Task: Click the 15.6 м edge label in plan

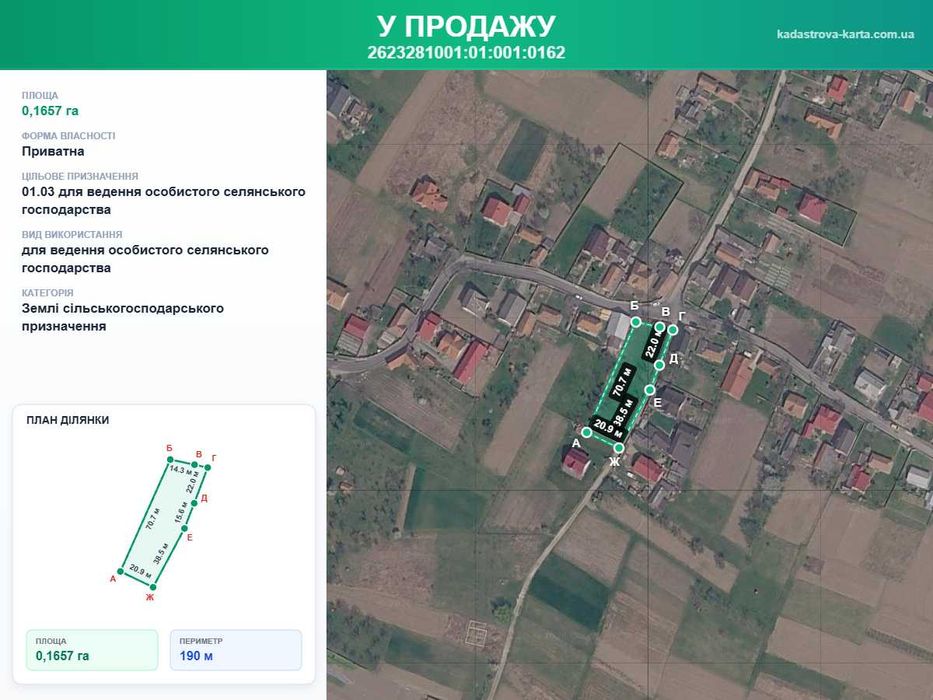Action: (181, 512)
